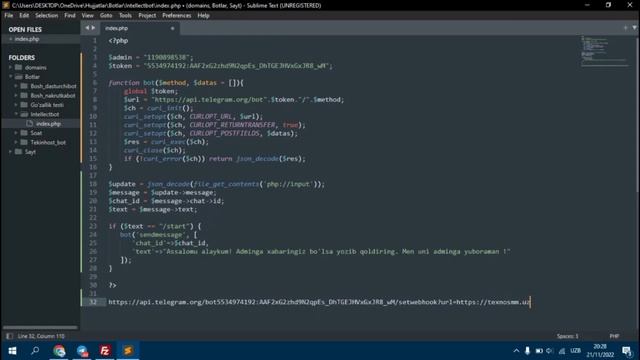Click the minimap code preview
The image size is (640, 360).
pyautogui.click(x=605, y=51)
